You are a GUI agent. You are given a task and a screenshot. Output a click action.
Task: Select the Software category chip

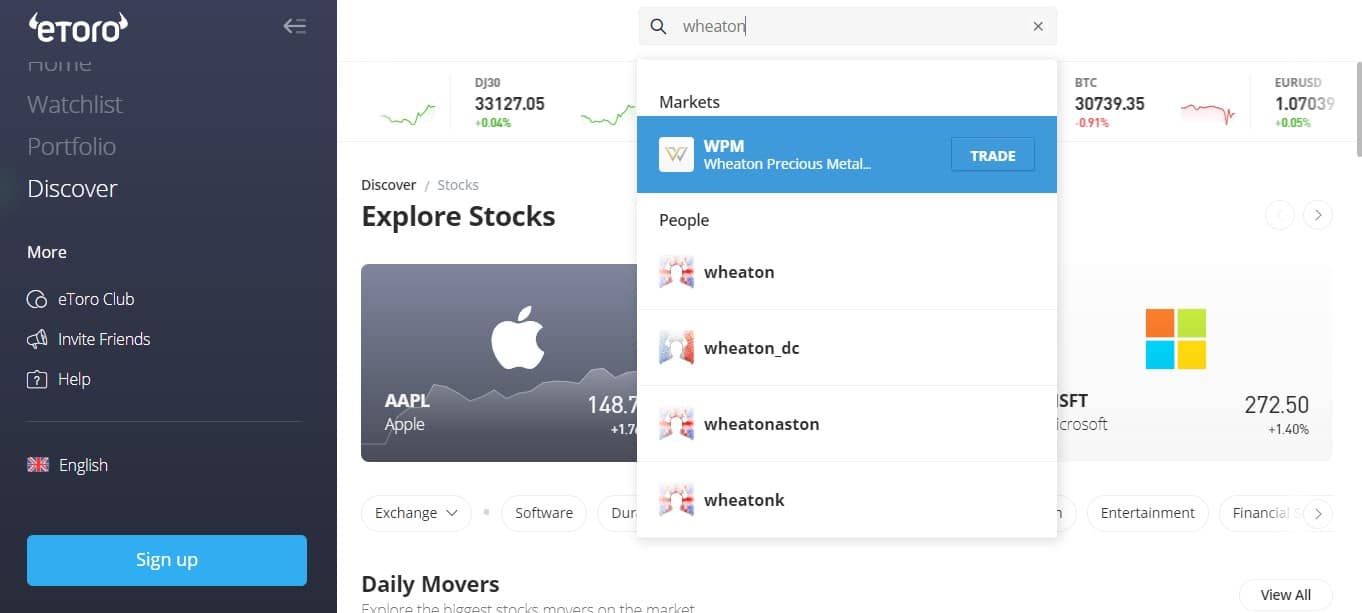point(544,513)
